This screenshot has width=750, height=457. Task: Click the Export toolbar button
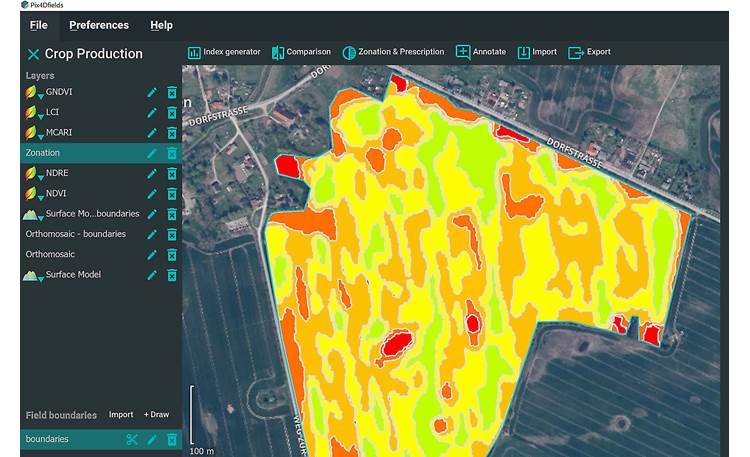(589, 52)
